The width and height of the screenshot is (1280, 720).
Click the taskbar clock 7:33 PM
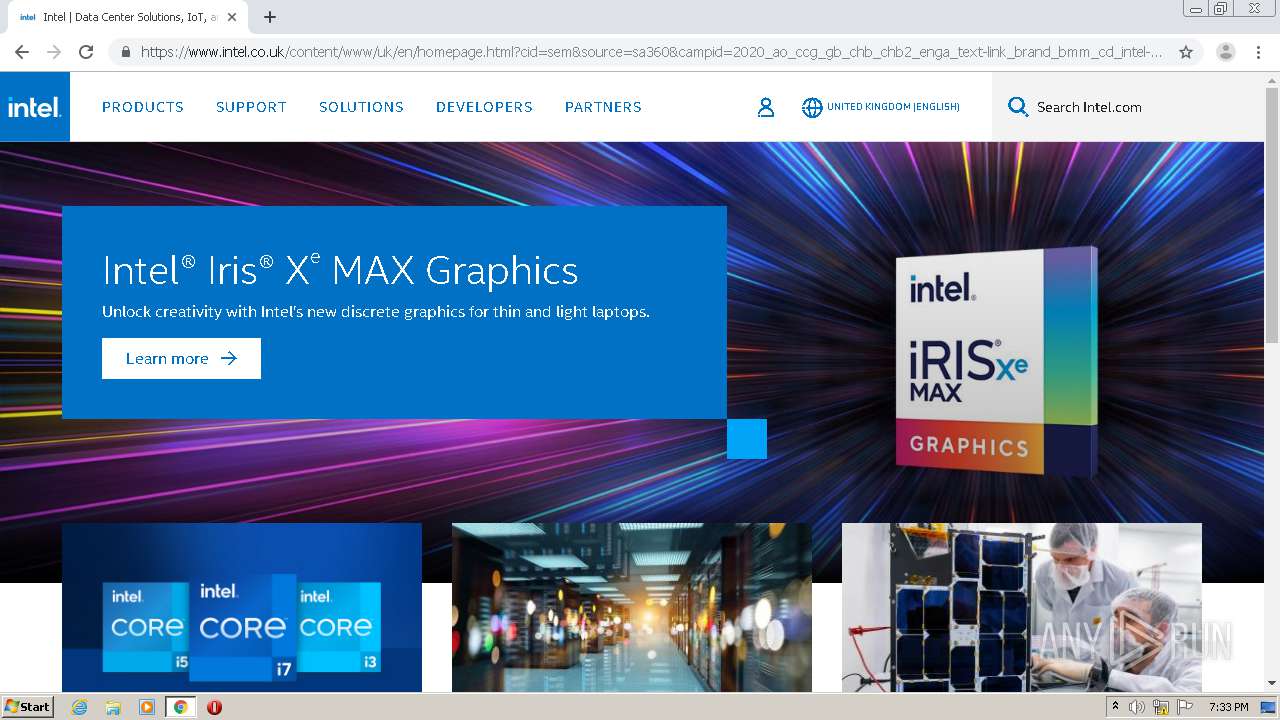coord(1228,707)
